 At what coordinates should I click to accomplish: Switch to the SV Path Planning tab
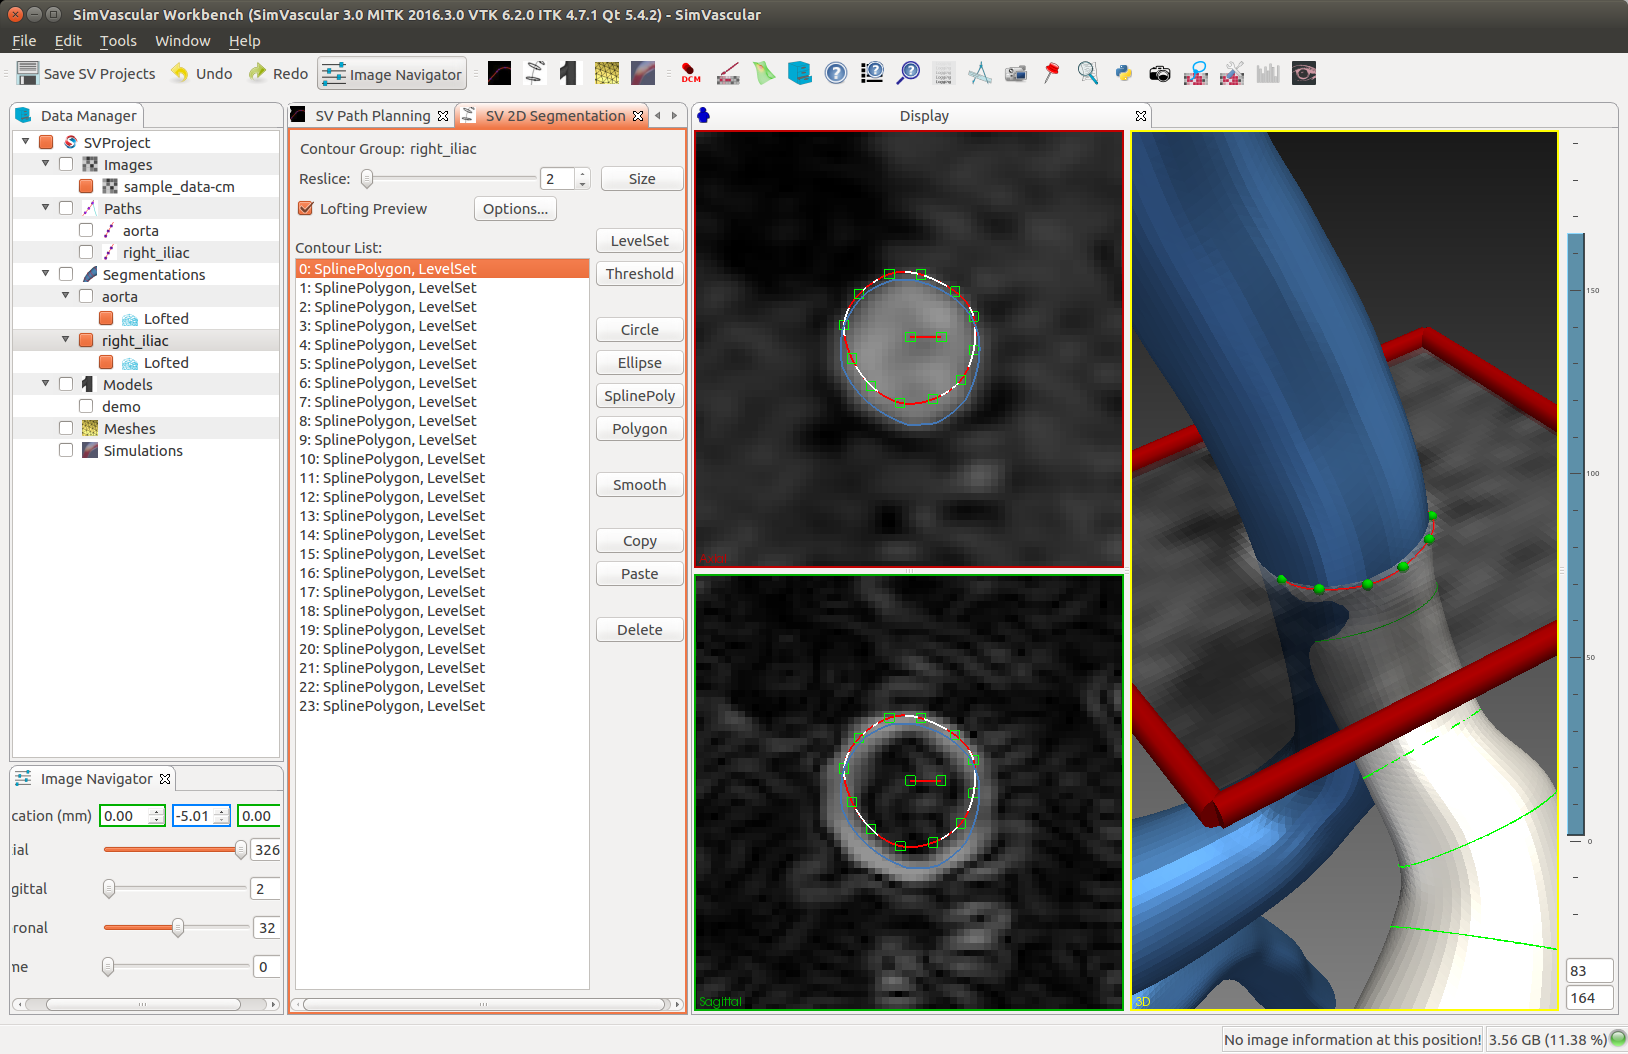coord(371,115)
